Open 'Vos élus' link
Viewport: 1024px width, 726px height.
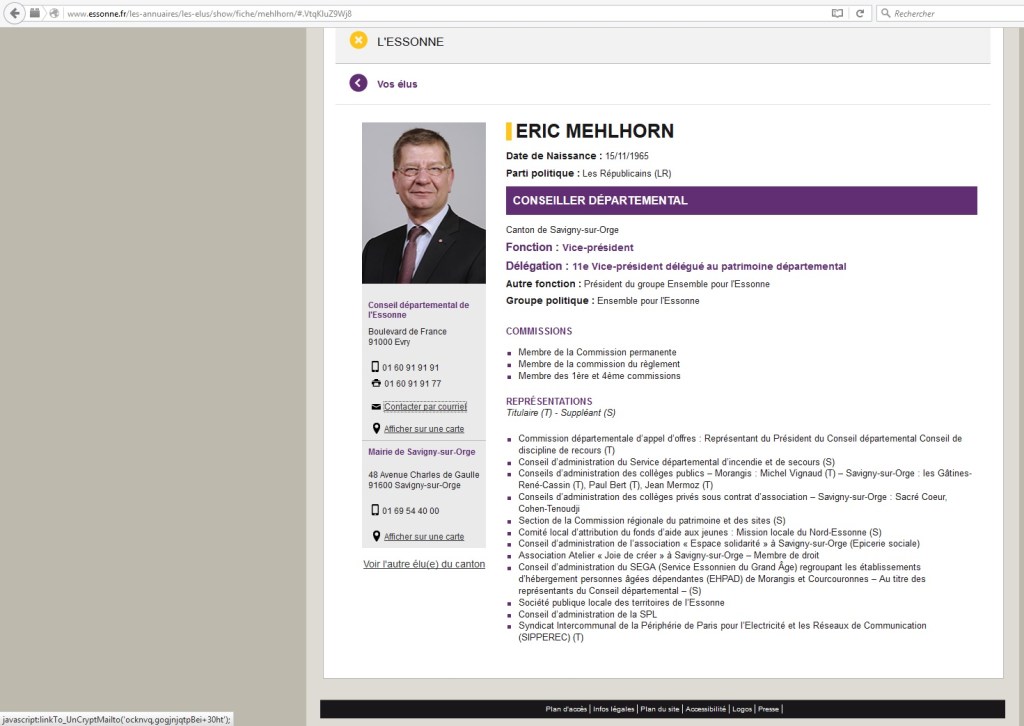point(397,84)
